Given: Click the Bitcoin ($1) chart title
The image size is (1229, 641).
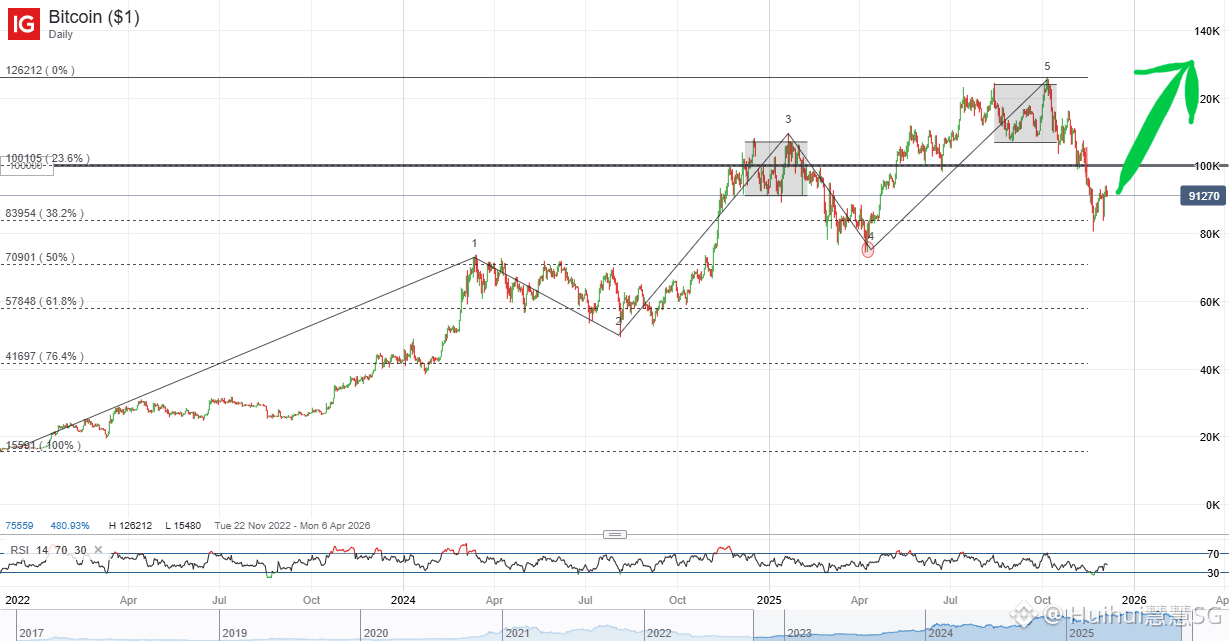Looking at the screenshot, I should pos(94,17).
